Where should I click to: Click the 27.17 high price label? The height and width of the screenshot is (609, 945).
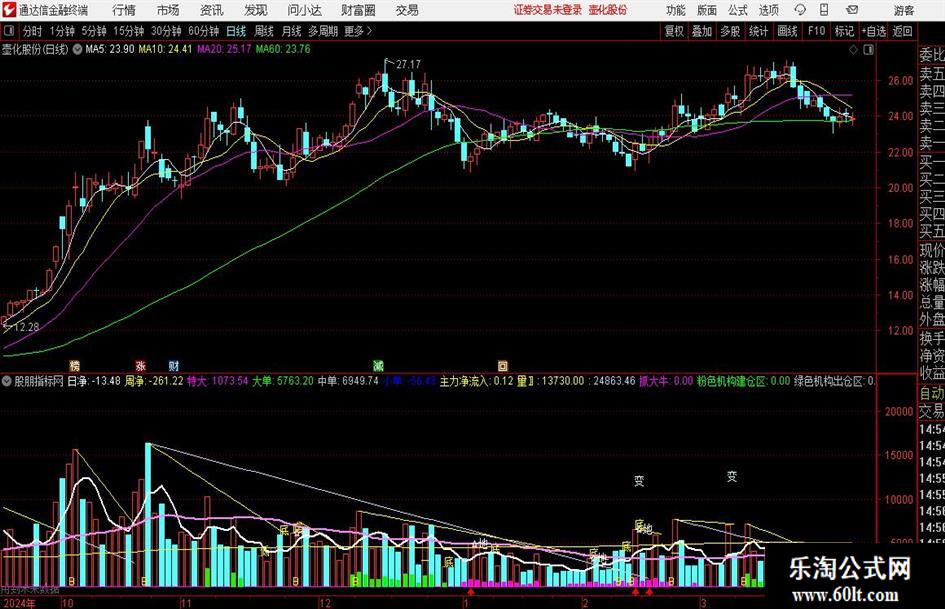click(409, 64)
